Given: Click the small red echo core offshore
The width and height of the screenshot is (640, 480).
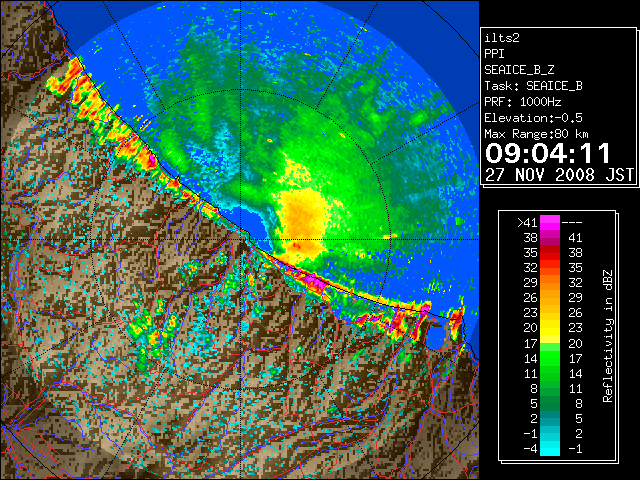Looking at the screenshot, I should 296,246.
